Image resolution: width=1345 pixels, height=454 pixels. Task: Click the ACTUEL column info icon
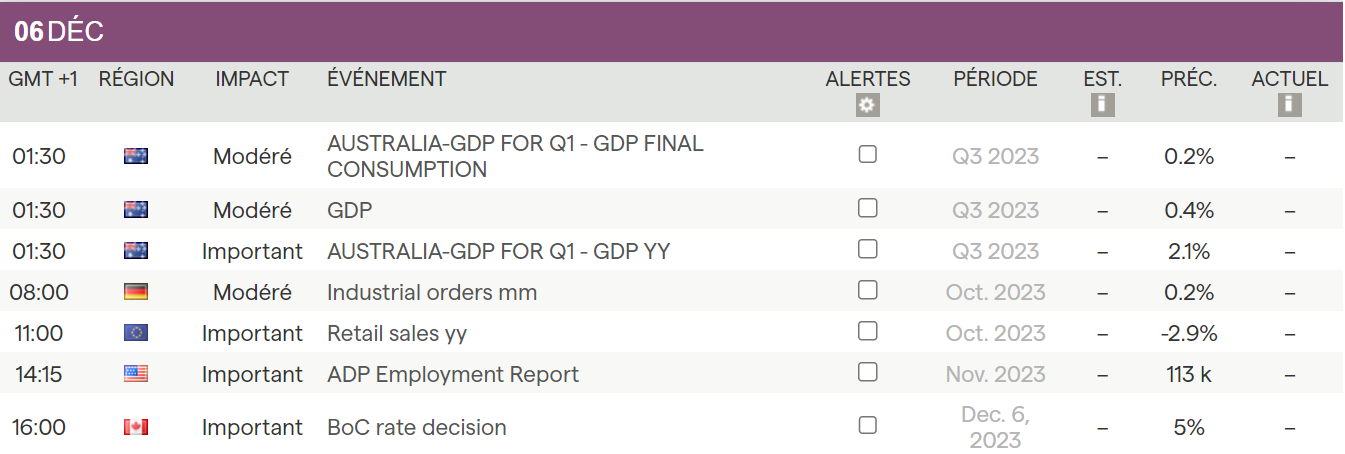click(x=1290, y=104)
